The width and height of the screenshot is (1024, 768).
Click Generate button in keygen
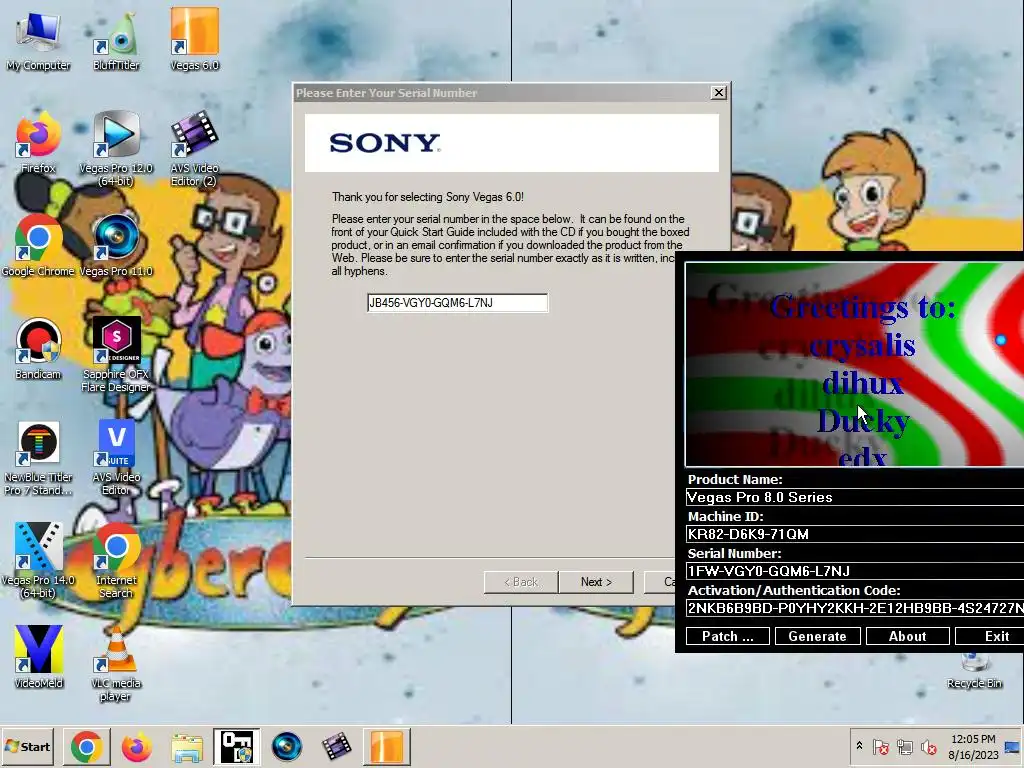click(x=817, y=636)
